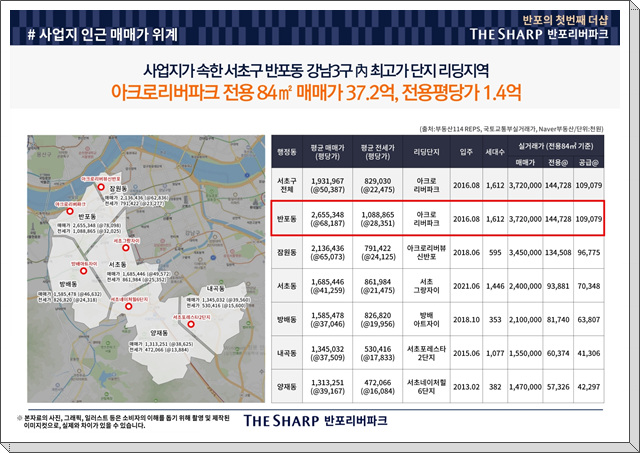Click the red map marker for 방배아트자이
This screenshot has width=640, height=453.
[x=84, y=271]
